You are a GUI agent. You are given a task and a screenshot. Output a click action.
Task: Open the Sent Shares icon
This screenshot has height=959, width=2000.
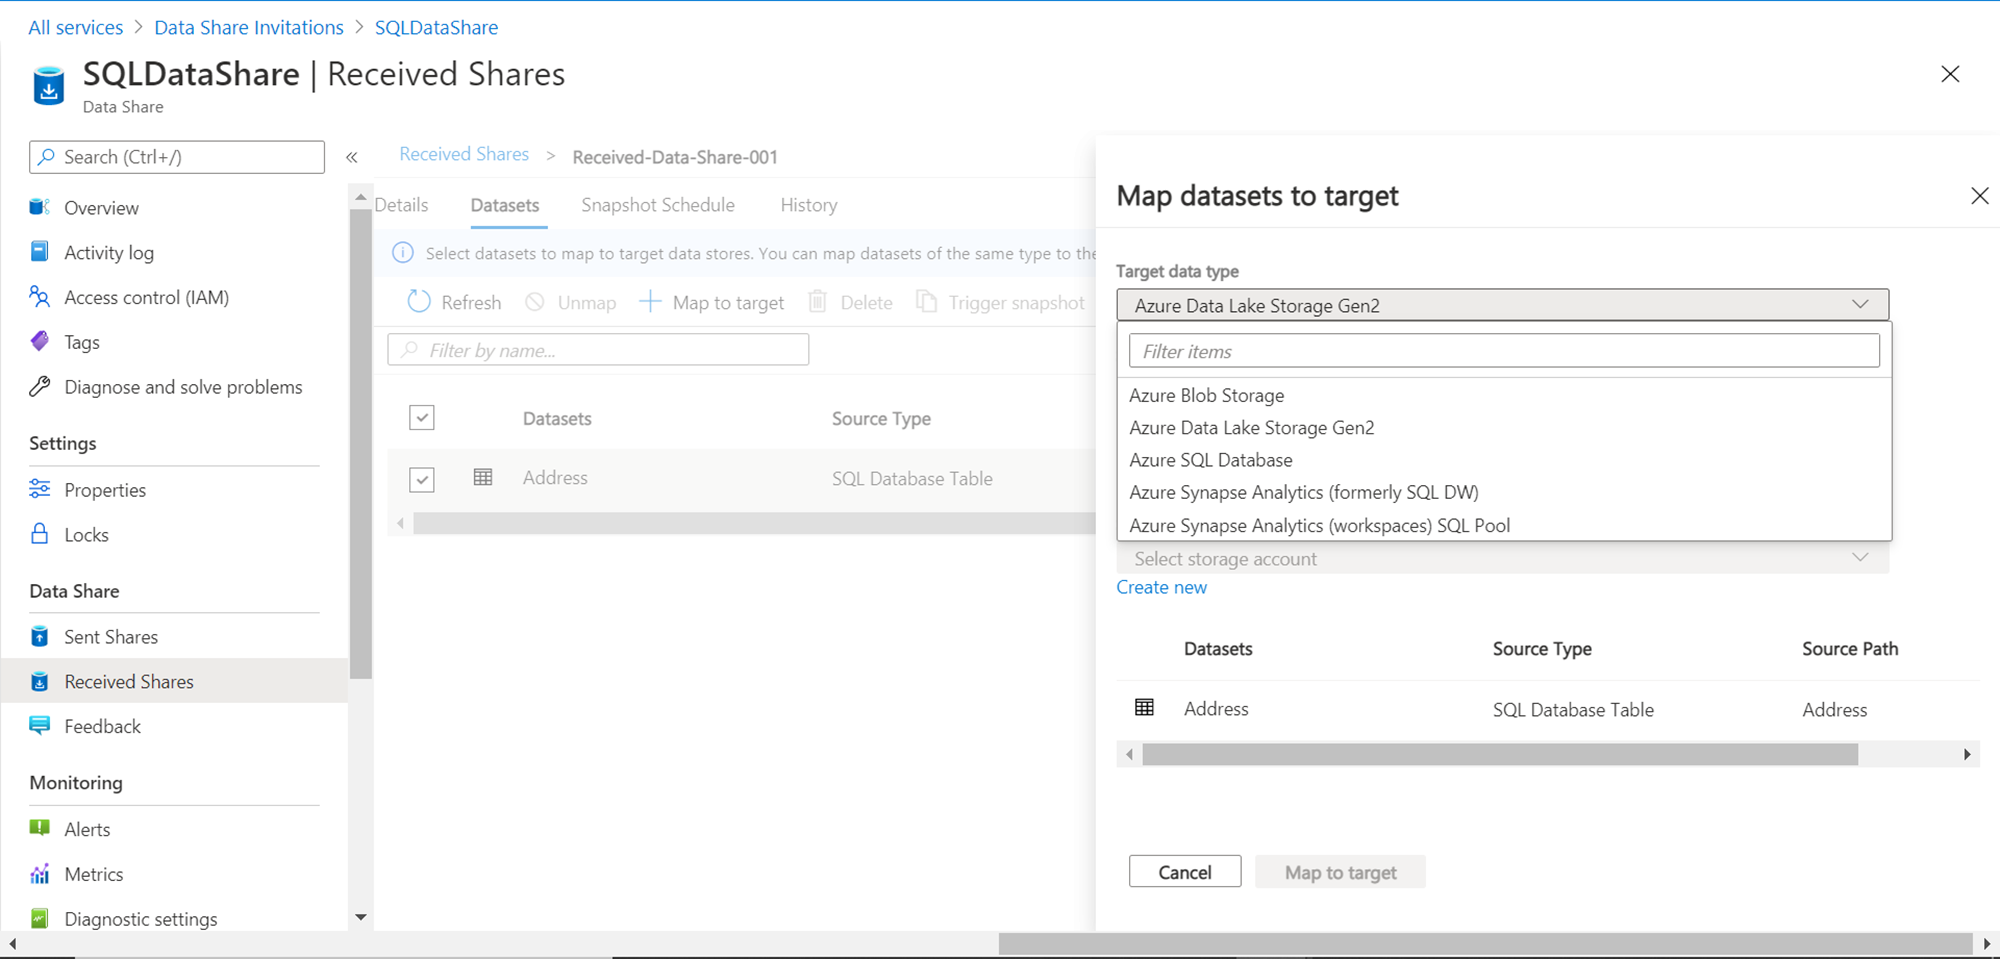point(40,637)
